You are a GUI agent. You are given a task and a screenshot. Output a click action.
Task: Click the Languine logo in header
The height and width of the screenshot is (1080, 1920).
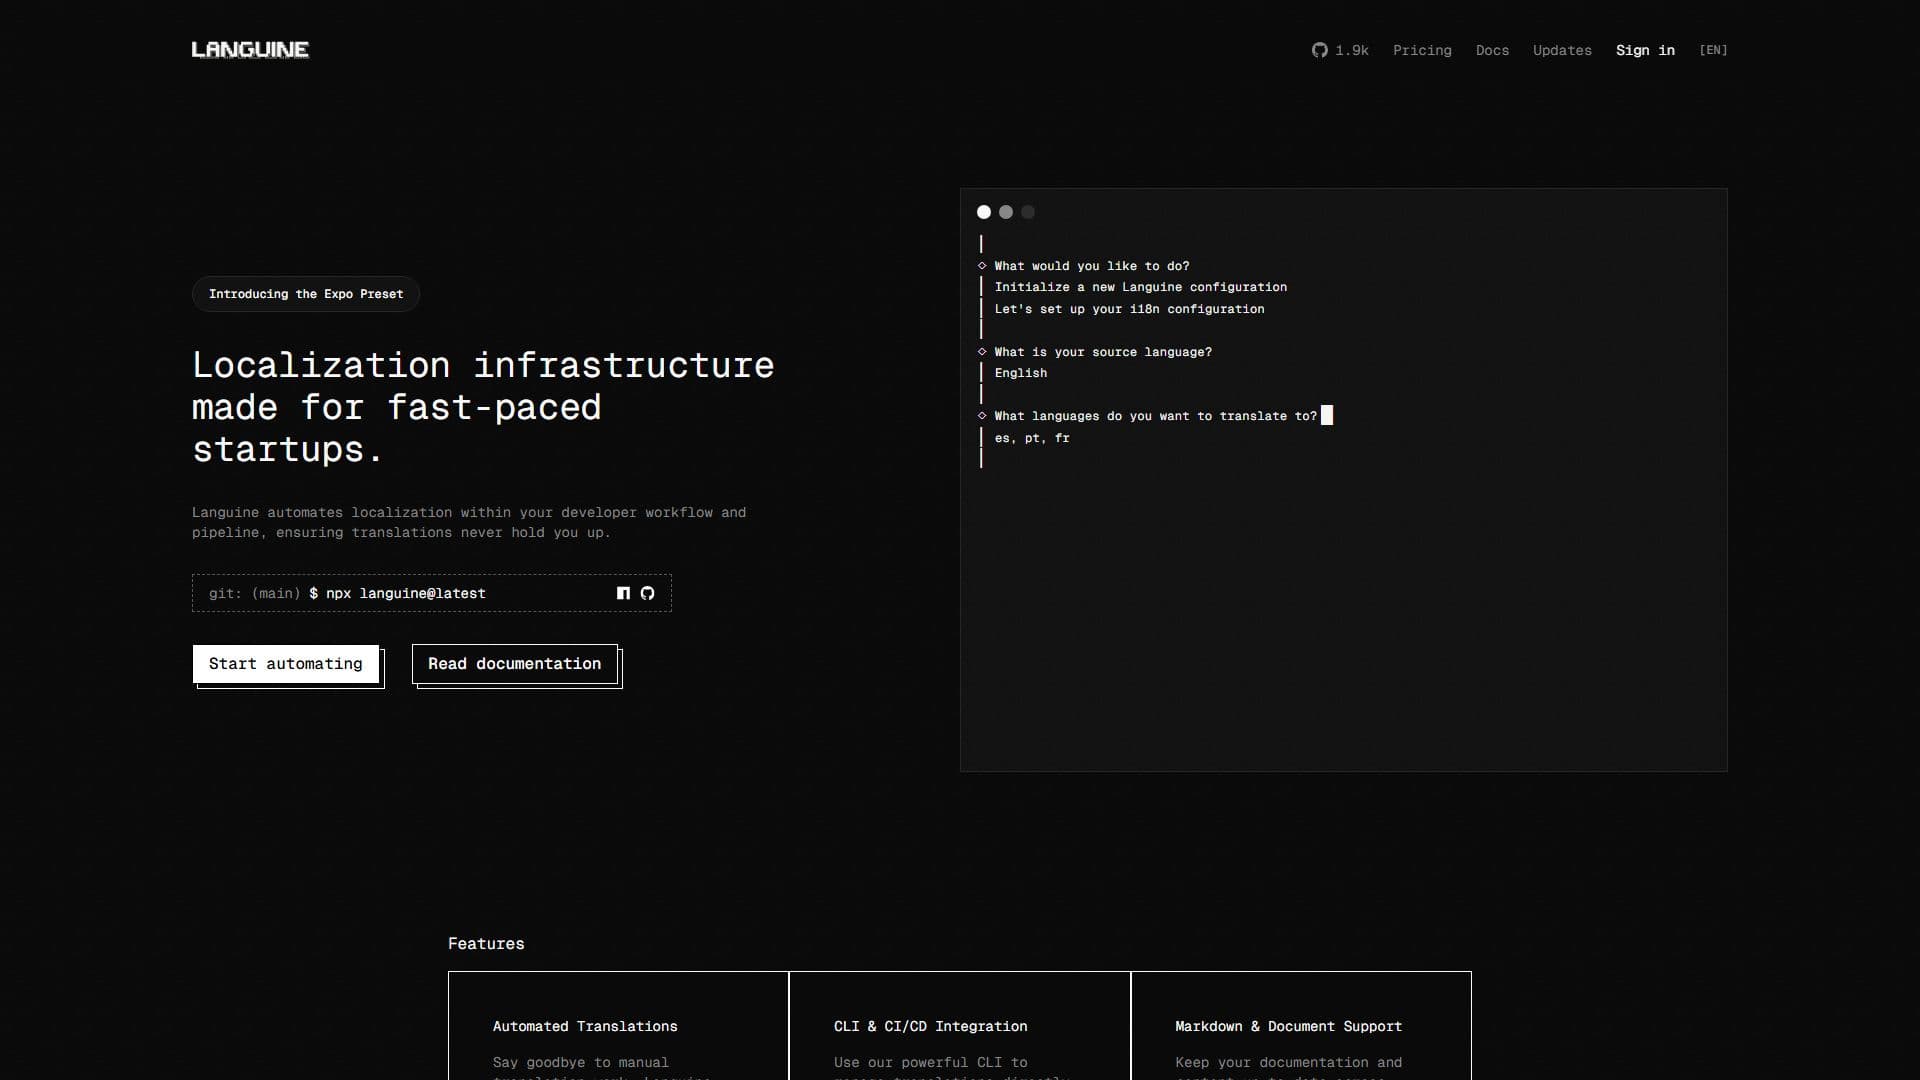pyautogui.click(x=250, y=49)
